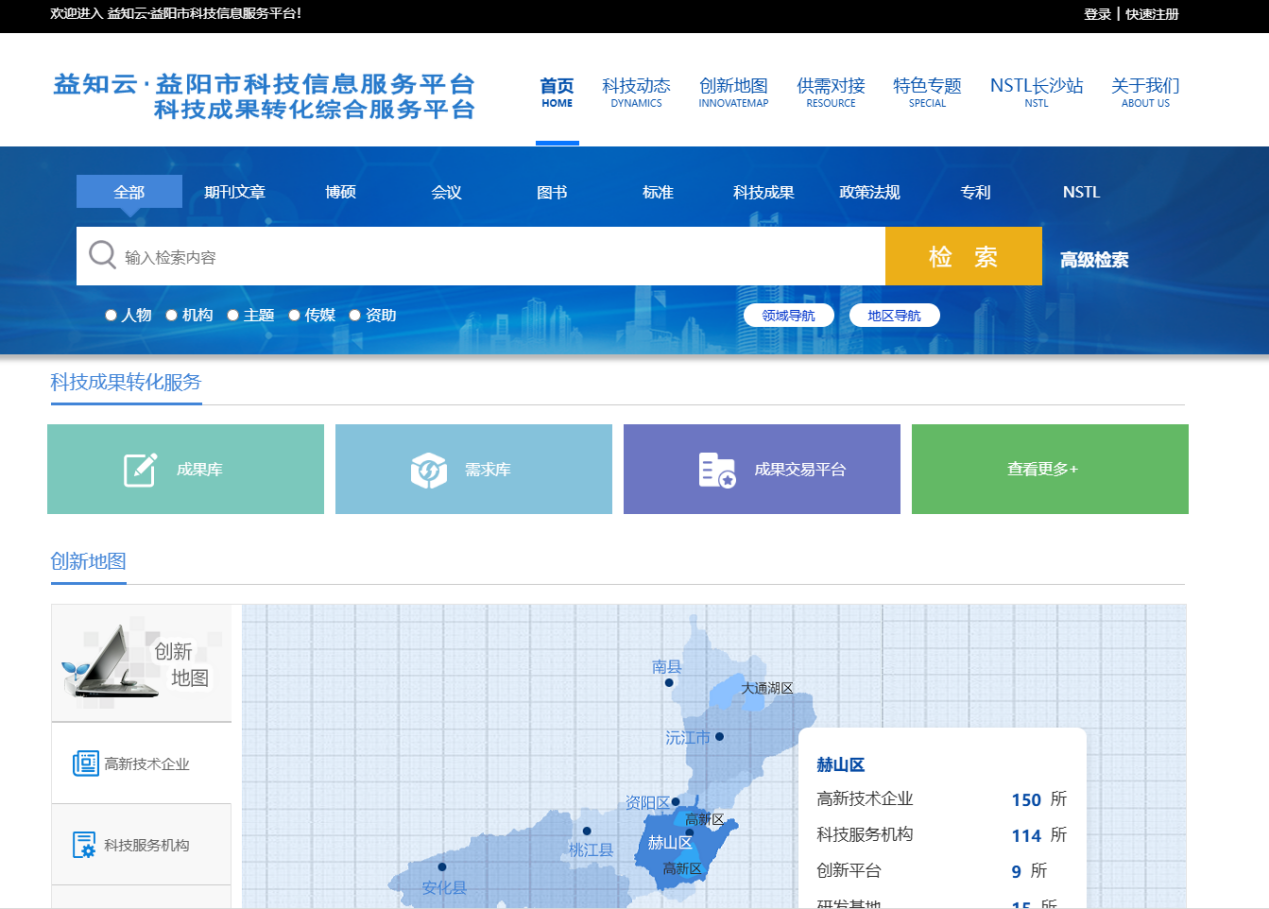Click the 高新技术企业 sidebar icon
The height and width of the screenshot is (909, 1269).
click(85, 764)
